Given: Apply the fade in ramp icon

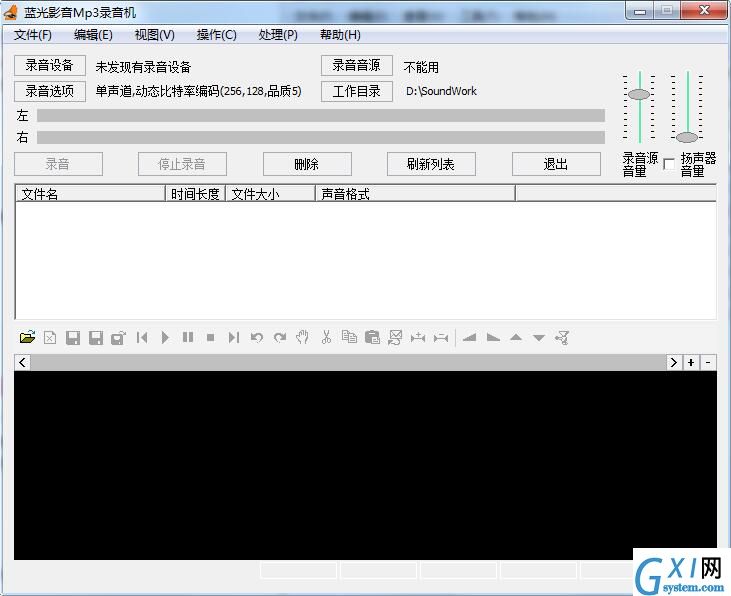Looking at the screenshot, I should pos(469,337).
